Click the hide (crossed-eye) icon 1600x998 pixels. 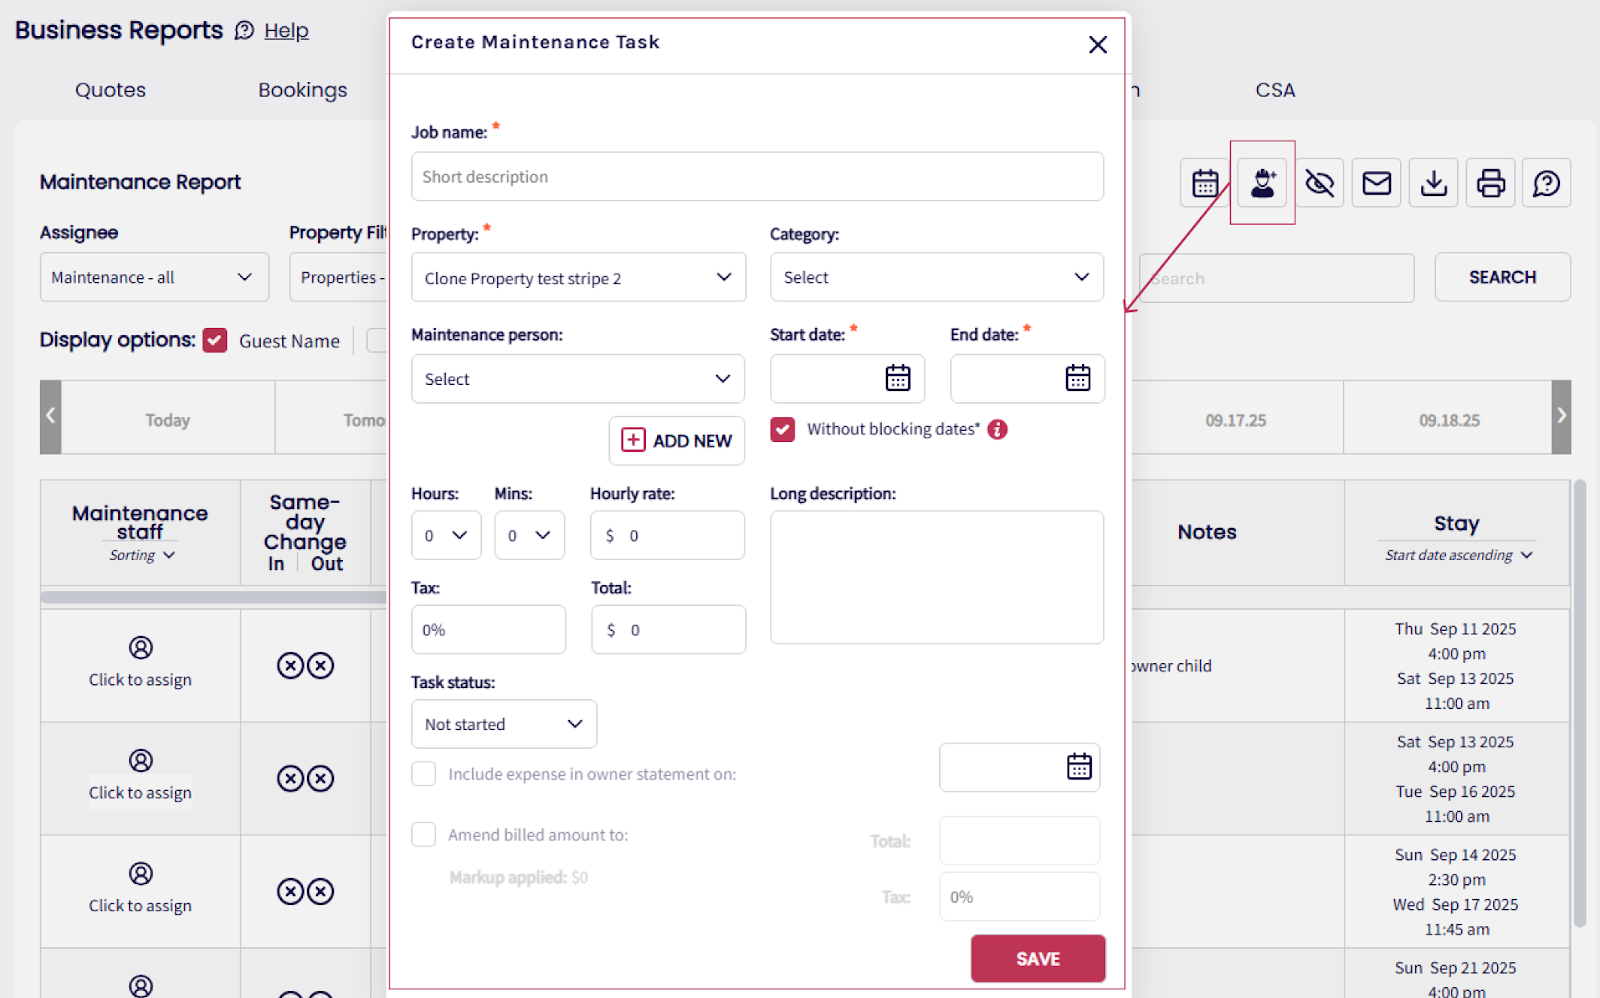1320,183
